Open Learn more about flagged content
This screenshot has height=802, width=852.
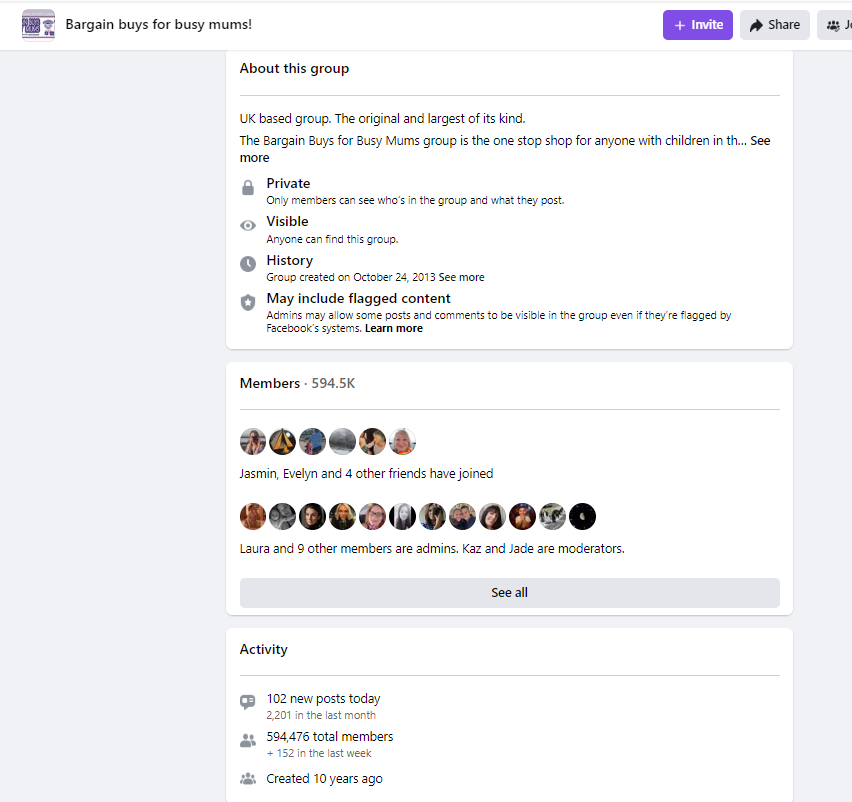tap(394, 328)
